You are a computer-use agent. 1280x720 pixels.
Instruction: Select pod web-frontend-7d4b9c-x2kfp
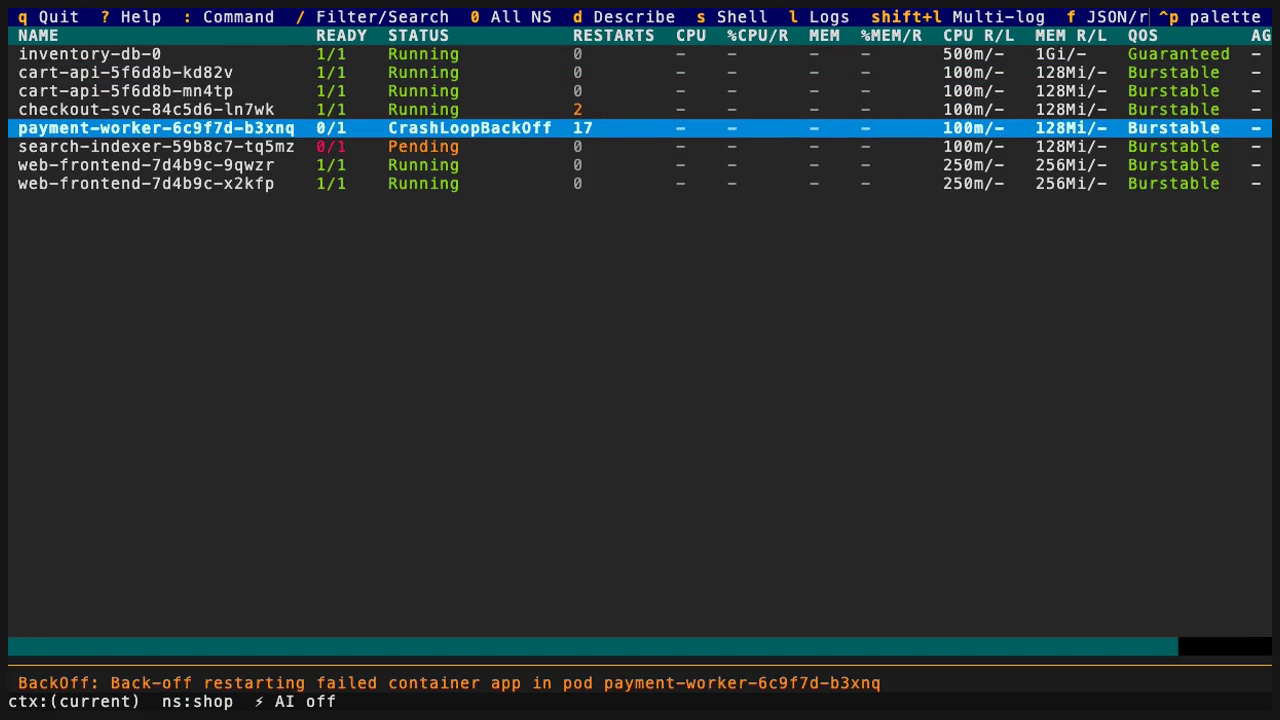[x=640, y=183]
